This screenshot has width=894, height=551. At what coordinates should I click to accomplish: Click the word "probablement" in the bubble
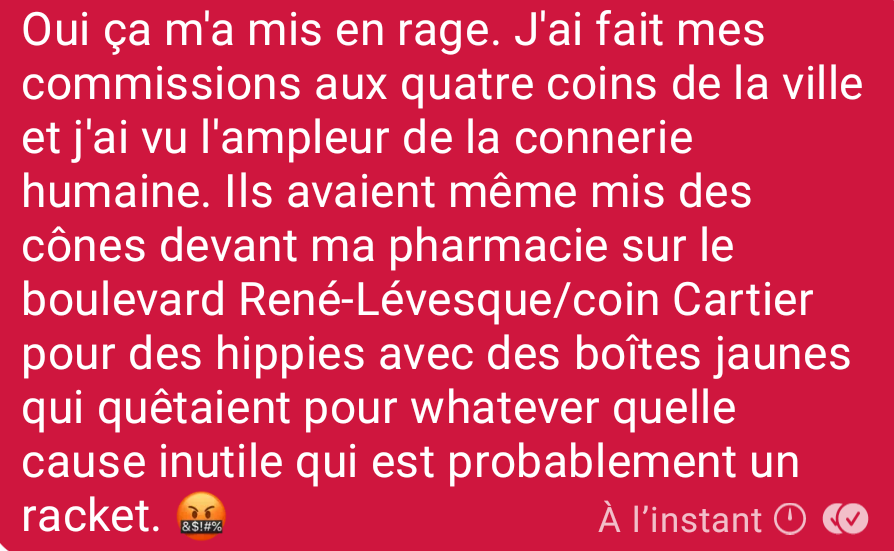pos(592,463)
